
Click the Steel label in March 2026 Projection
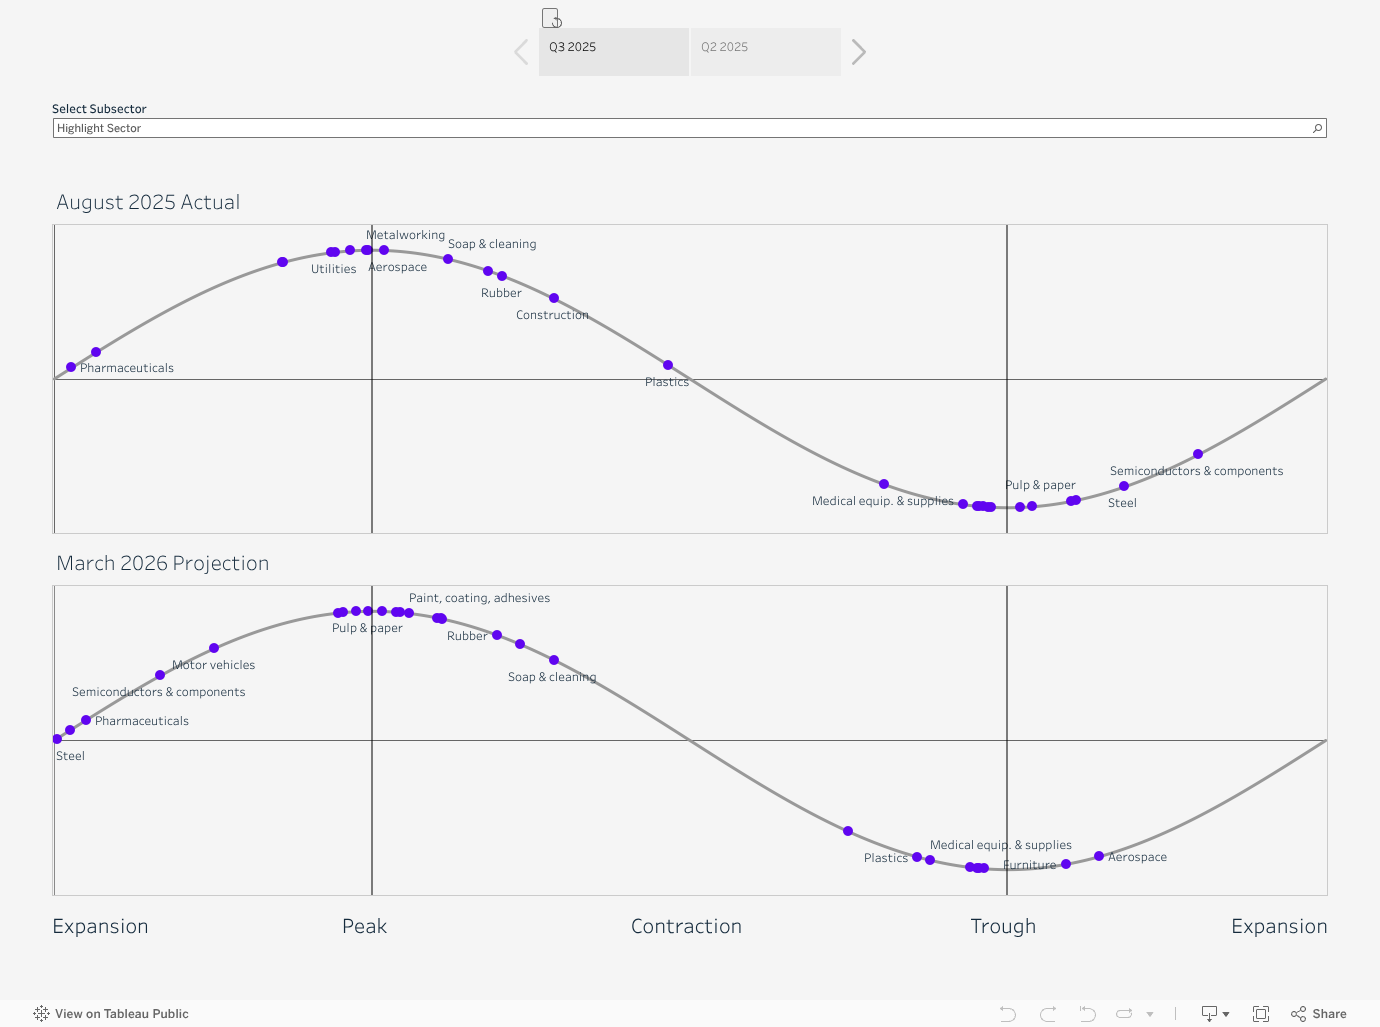click(x=70, y=756)
